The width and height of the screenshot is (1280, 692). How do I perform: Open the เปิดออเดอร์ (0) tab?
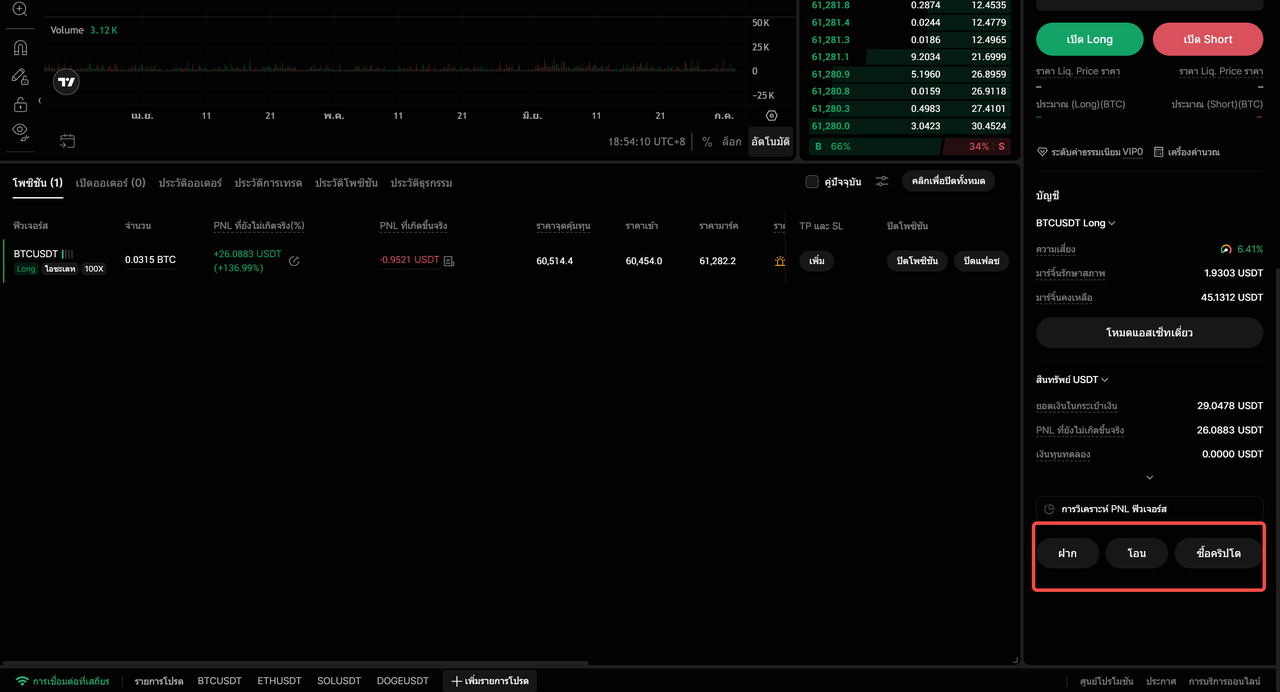(111, 183)
